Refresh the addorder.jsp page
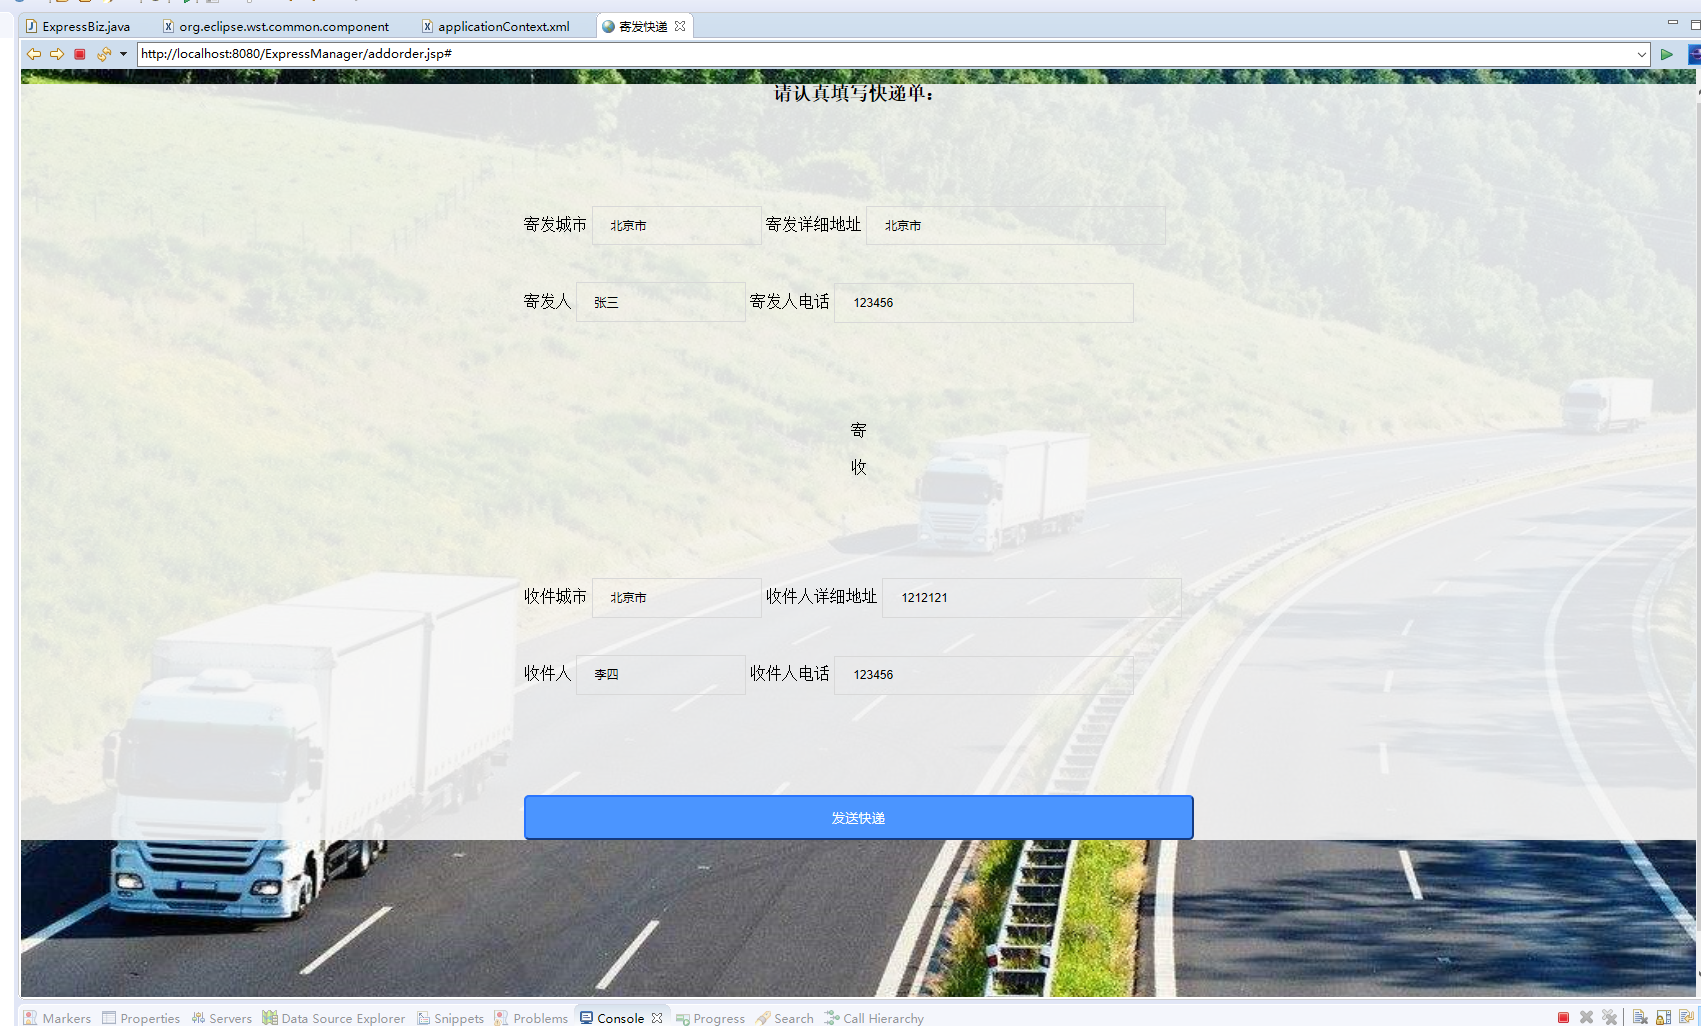Screen dimensions: 1701x1026 [104, 54]
